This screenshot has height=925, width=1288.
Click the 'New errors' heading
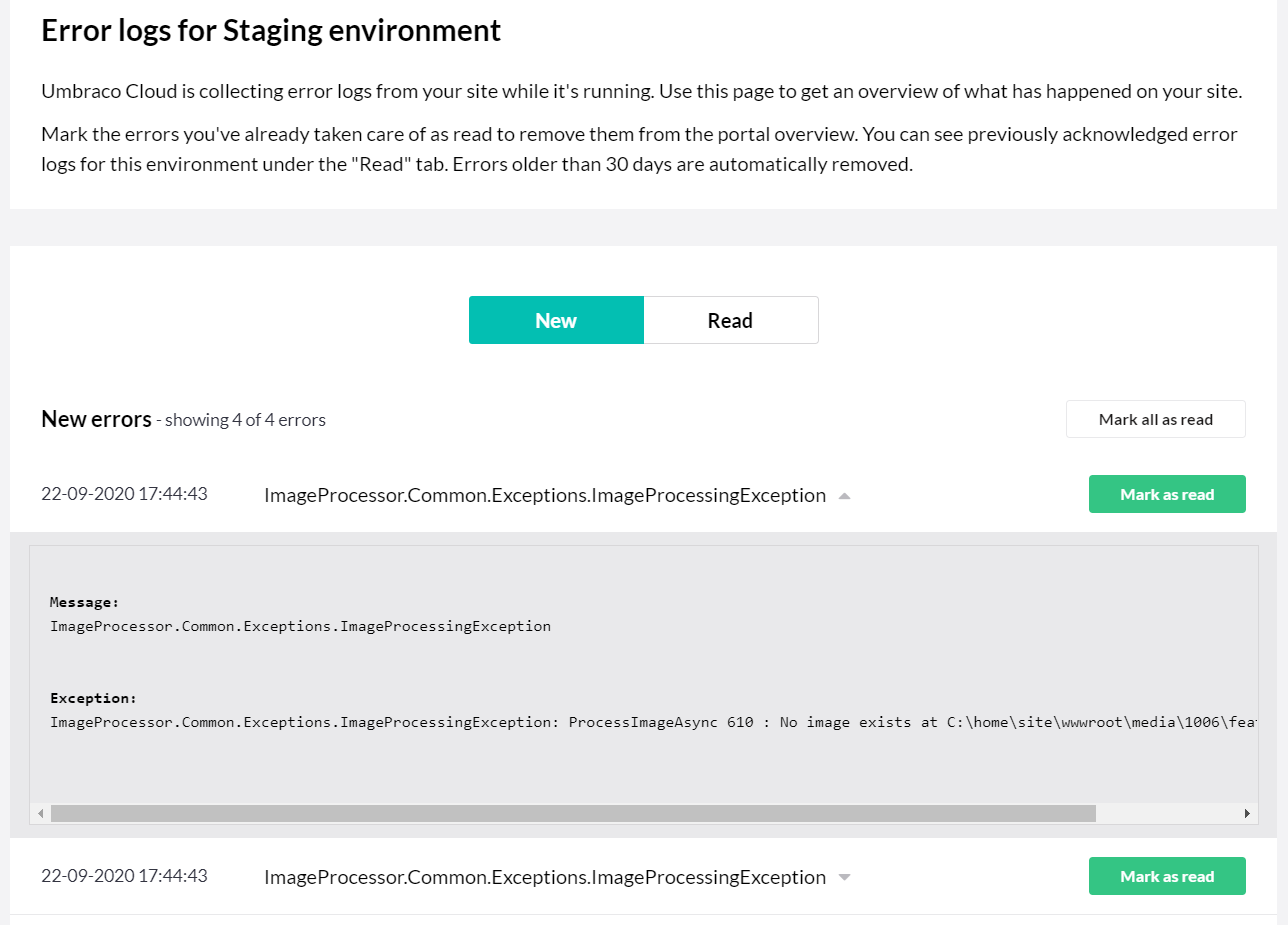[x=96, y=419]
